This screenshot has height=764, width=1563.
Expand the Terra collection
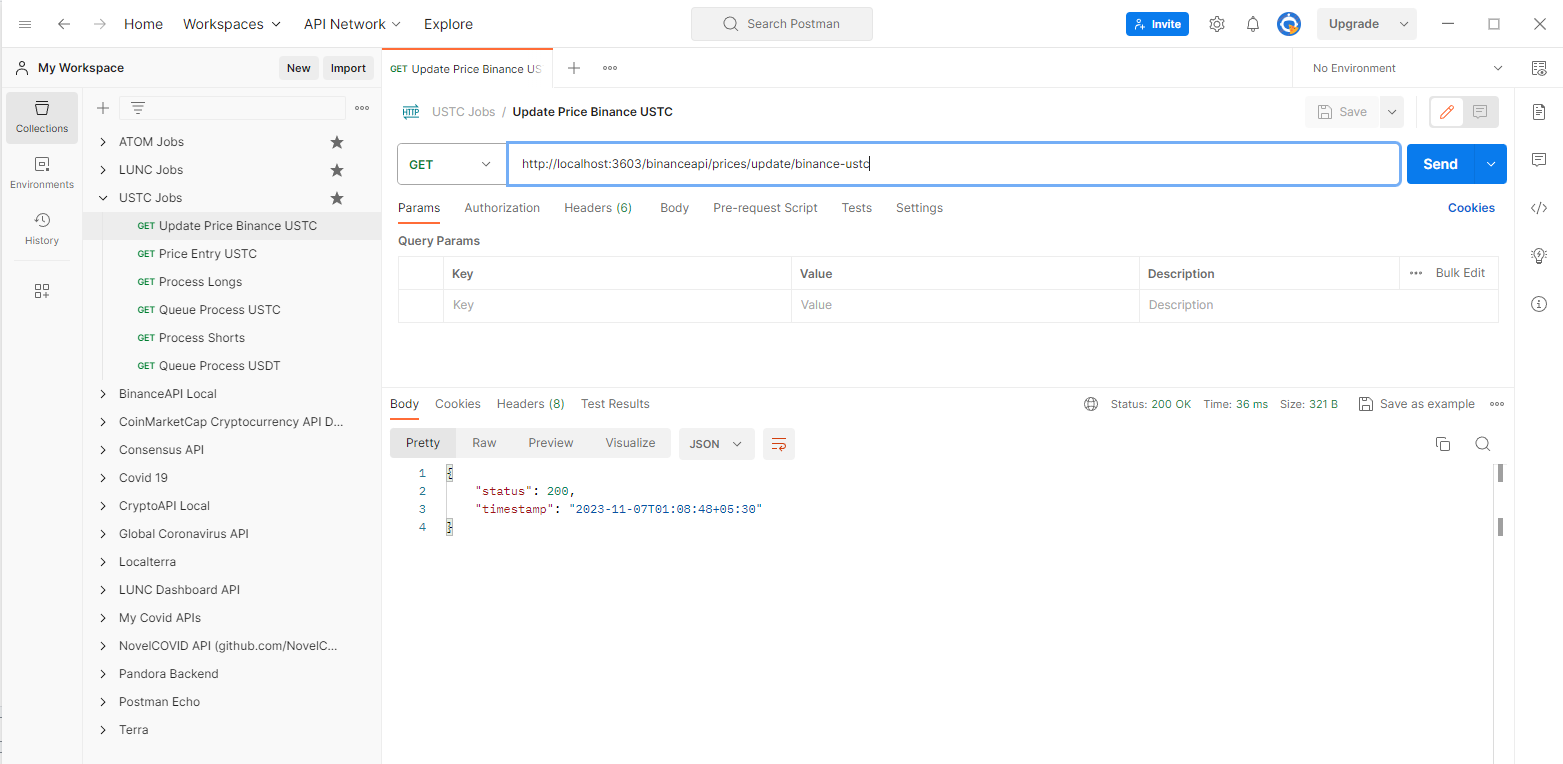pyautogui.click(x=103, y=730)
